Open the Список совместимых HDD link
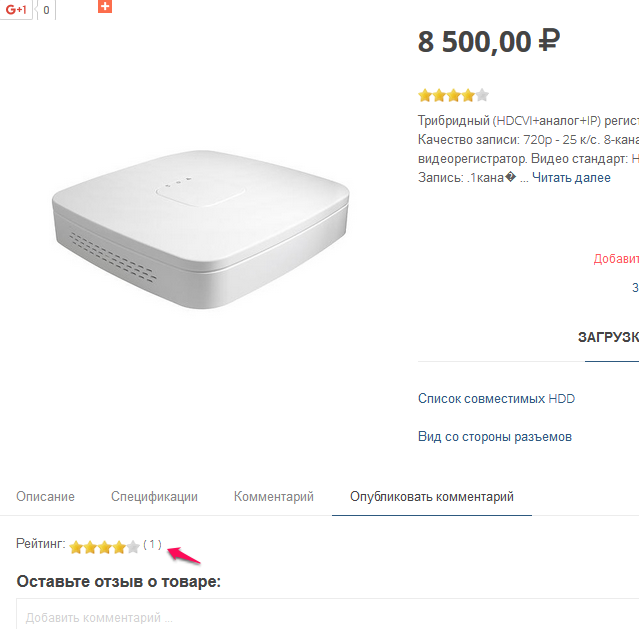 coord(496,399)
